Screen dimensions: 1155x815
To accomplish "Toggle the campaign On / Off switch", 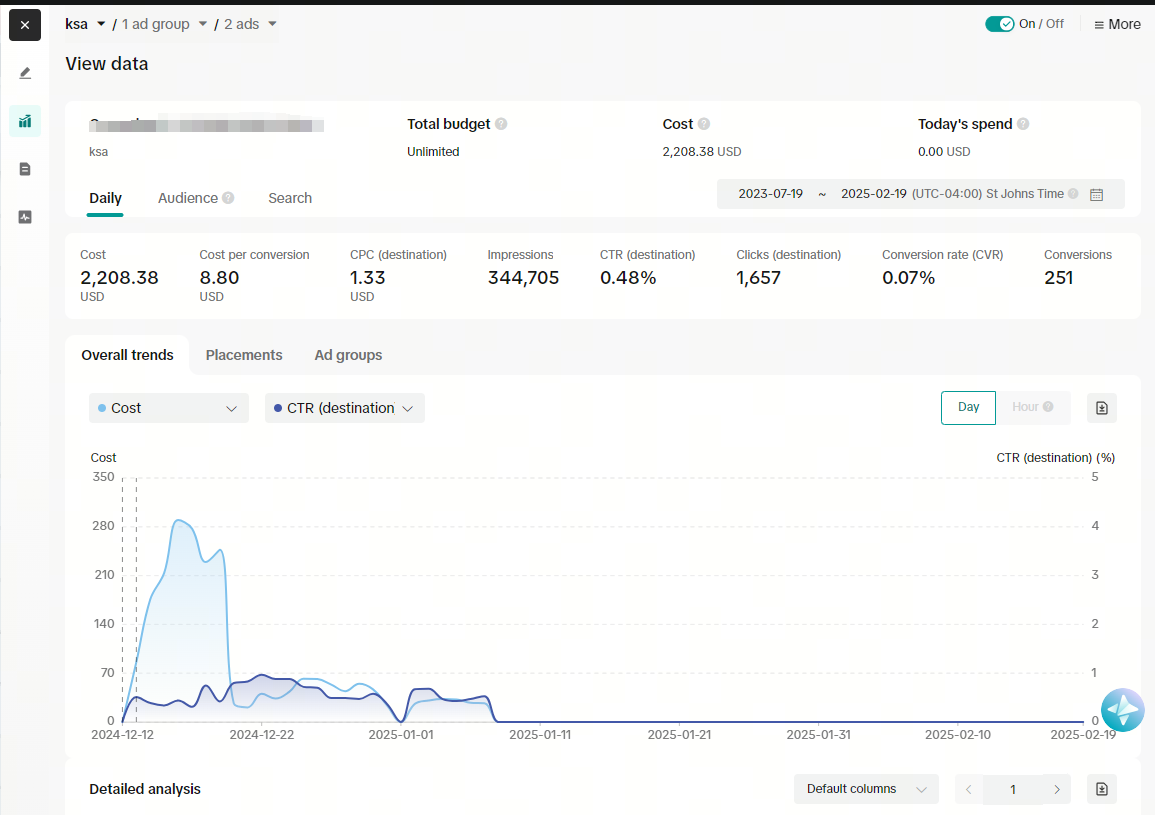I will click(1000, 24).
